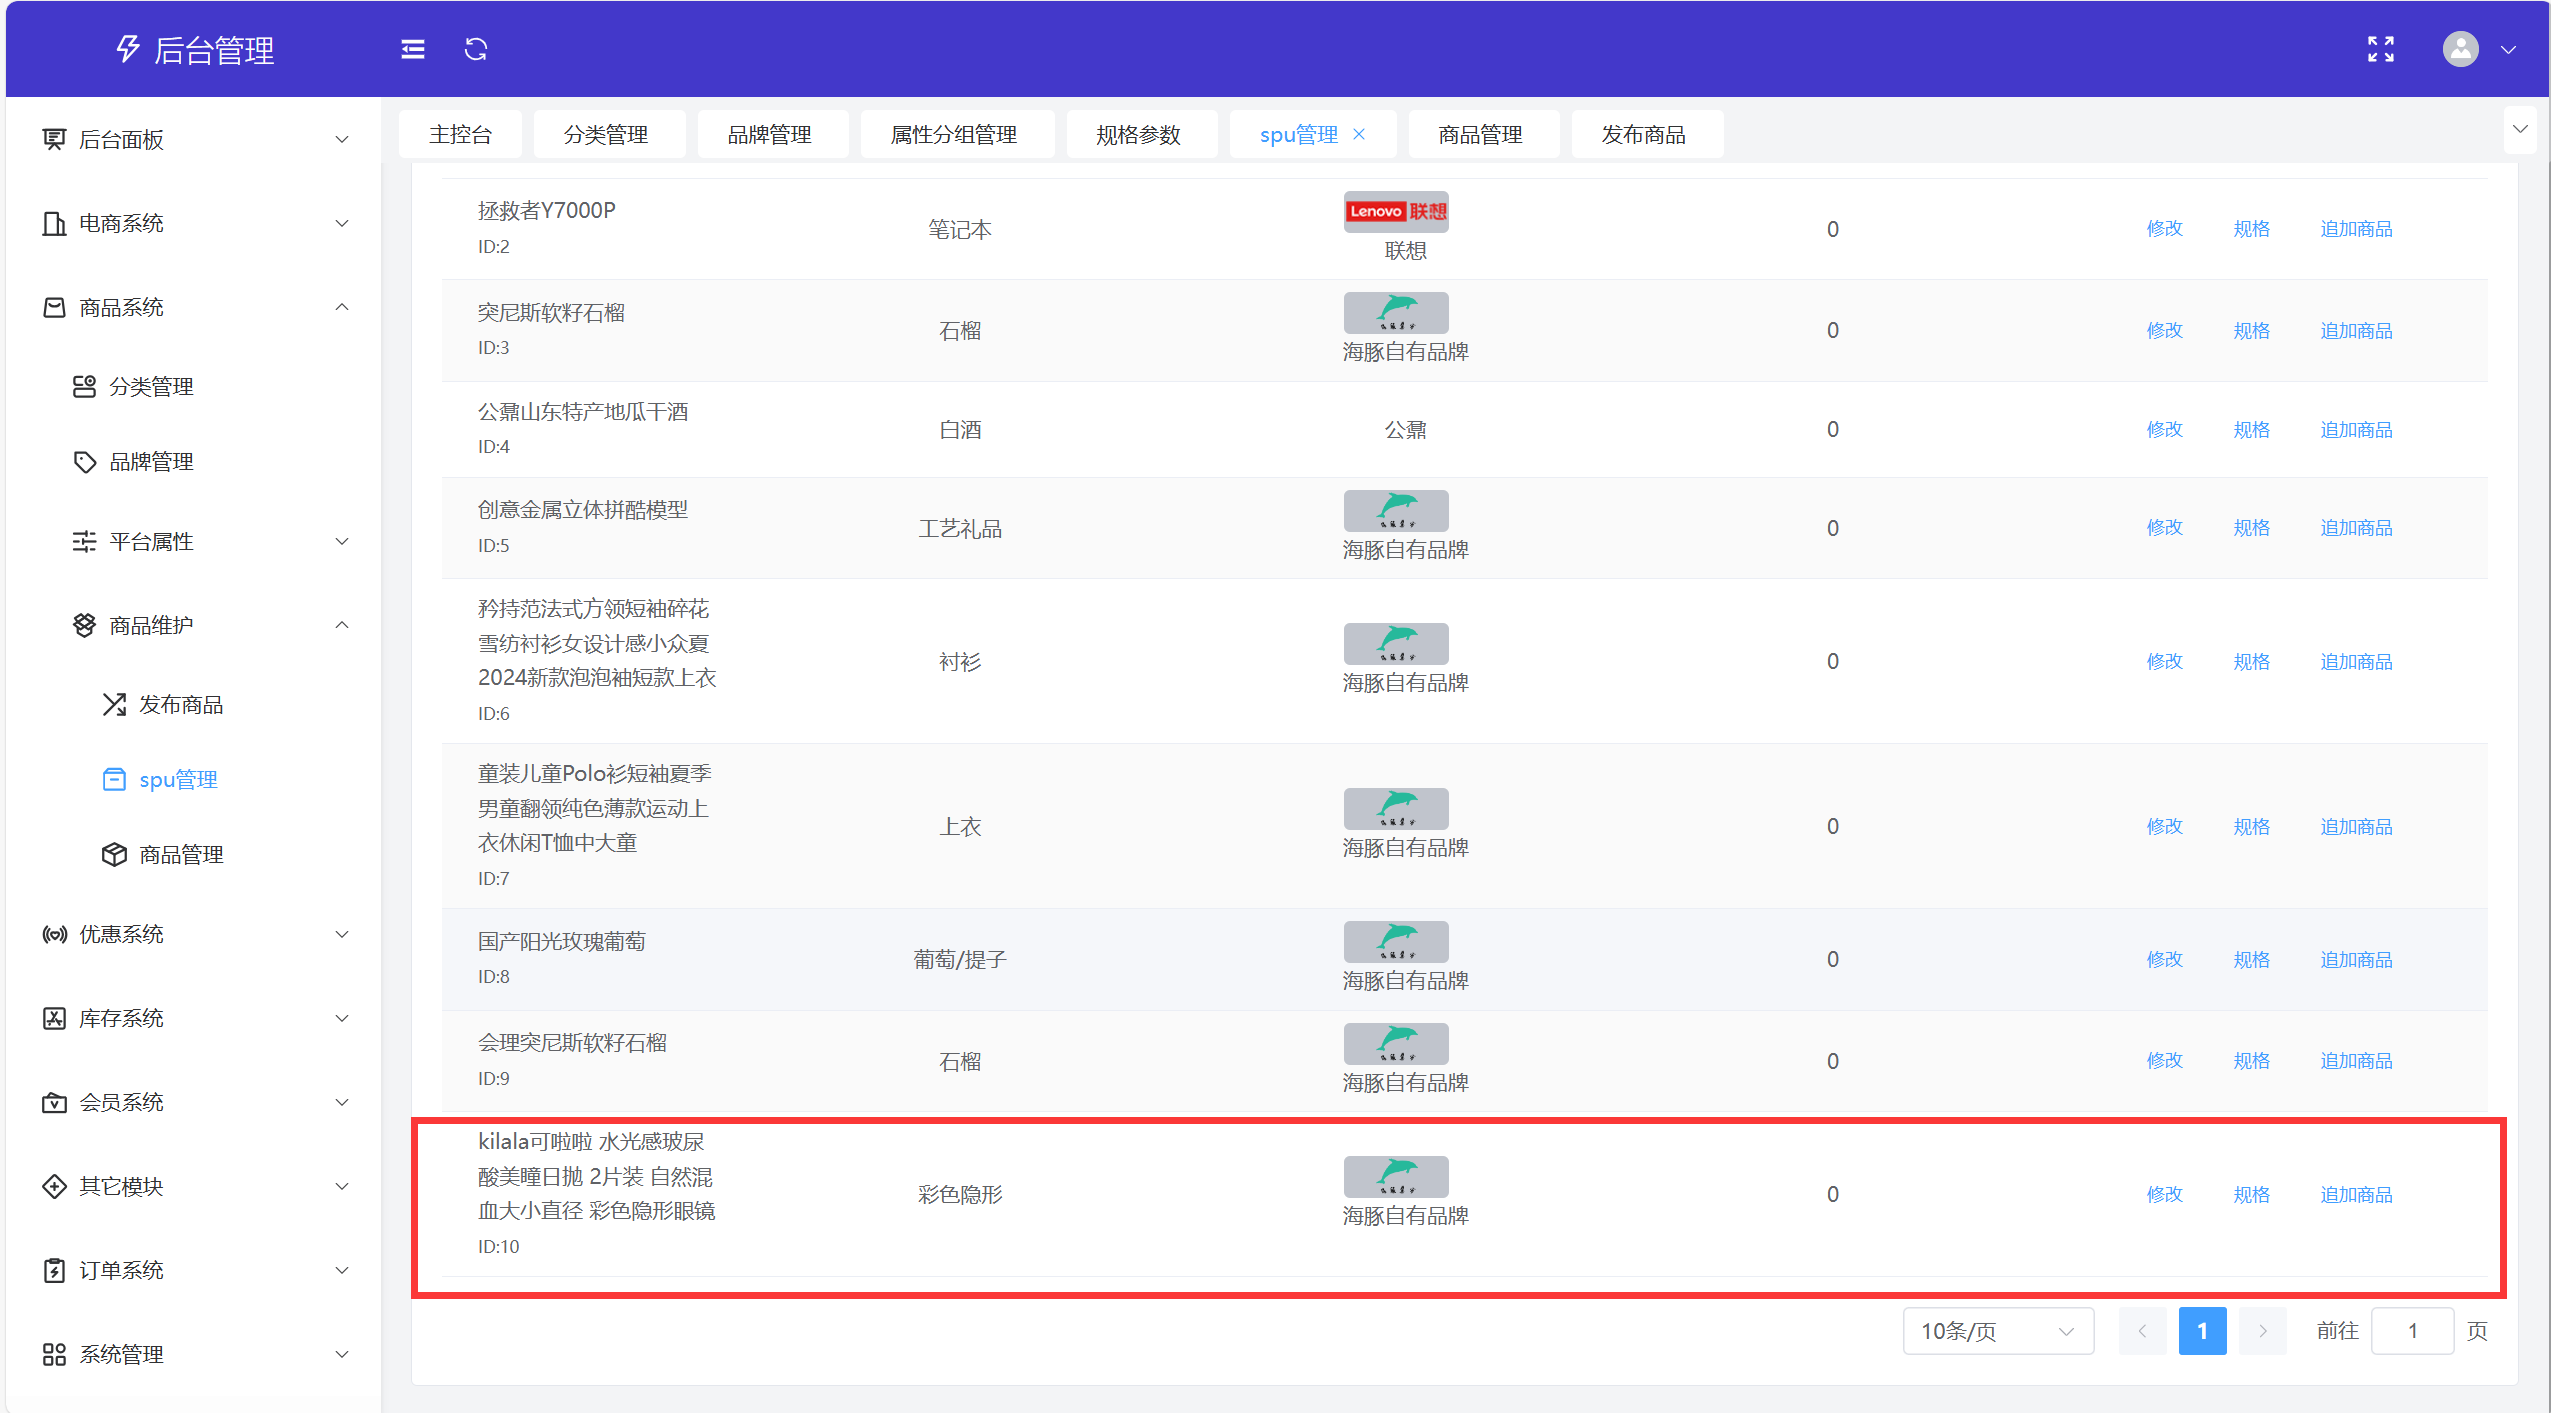Expand the 库存系统 menu

point(342,1018)
